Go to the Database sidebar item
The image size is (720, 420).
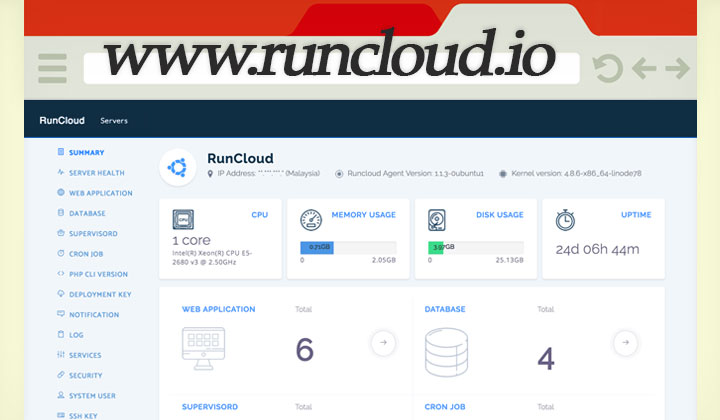pos(87,213)
